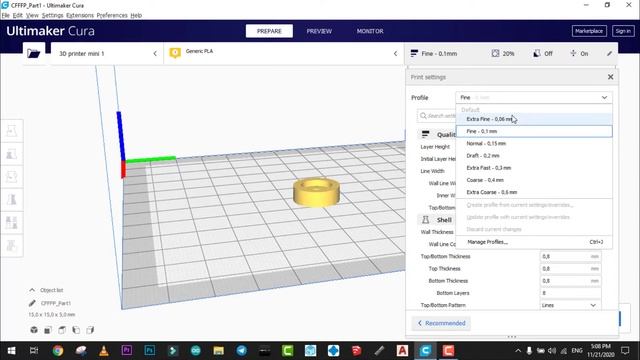The image size is (640, 360).
Task: Click infill 20% icon in settings bar
Action: click(495, 53)
